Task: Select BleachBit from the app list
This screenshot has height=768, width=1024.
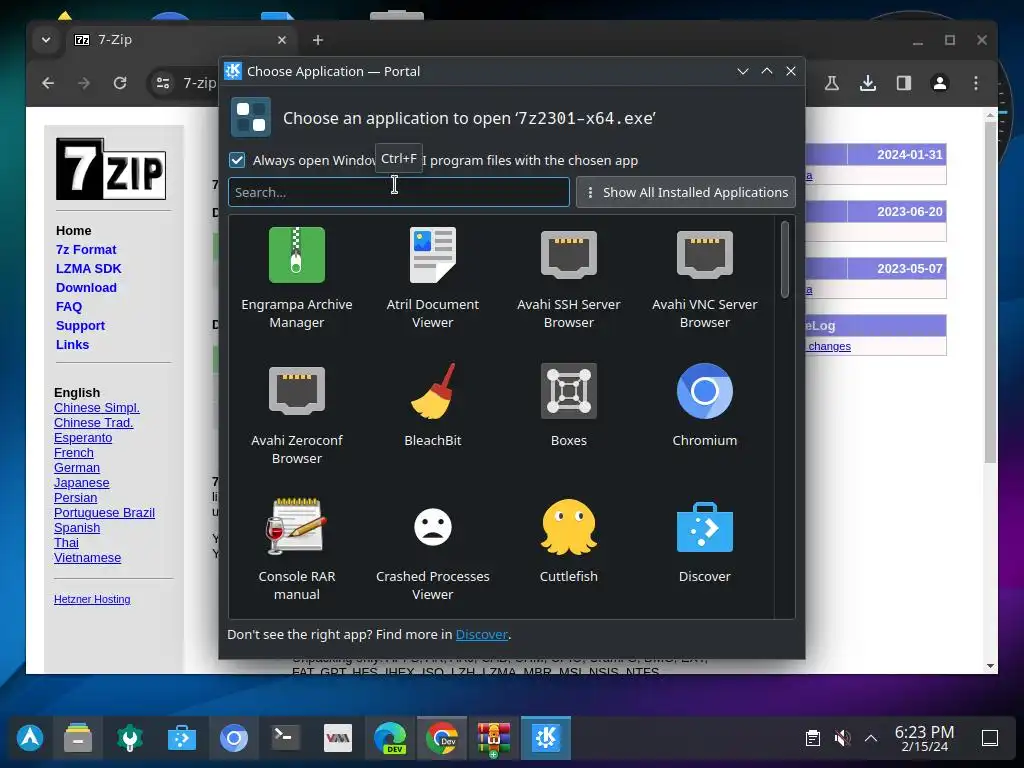Action: pos(432,405)
